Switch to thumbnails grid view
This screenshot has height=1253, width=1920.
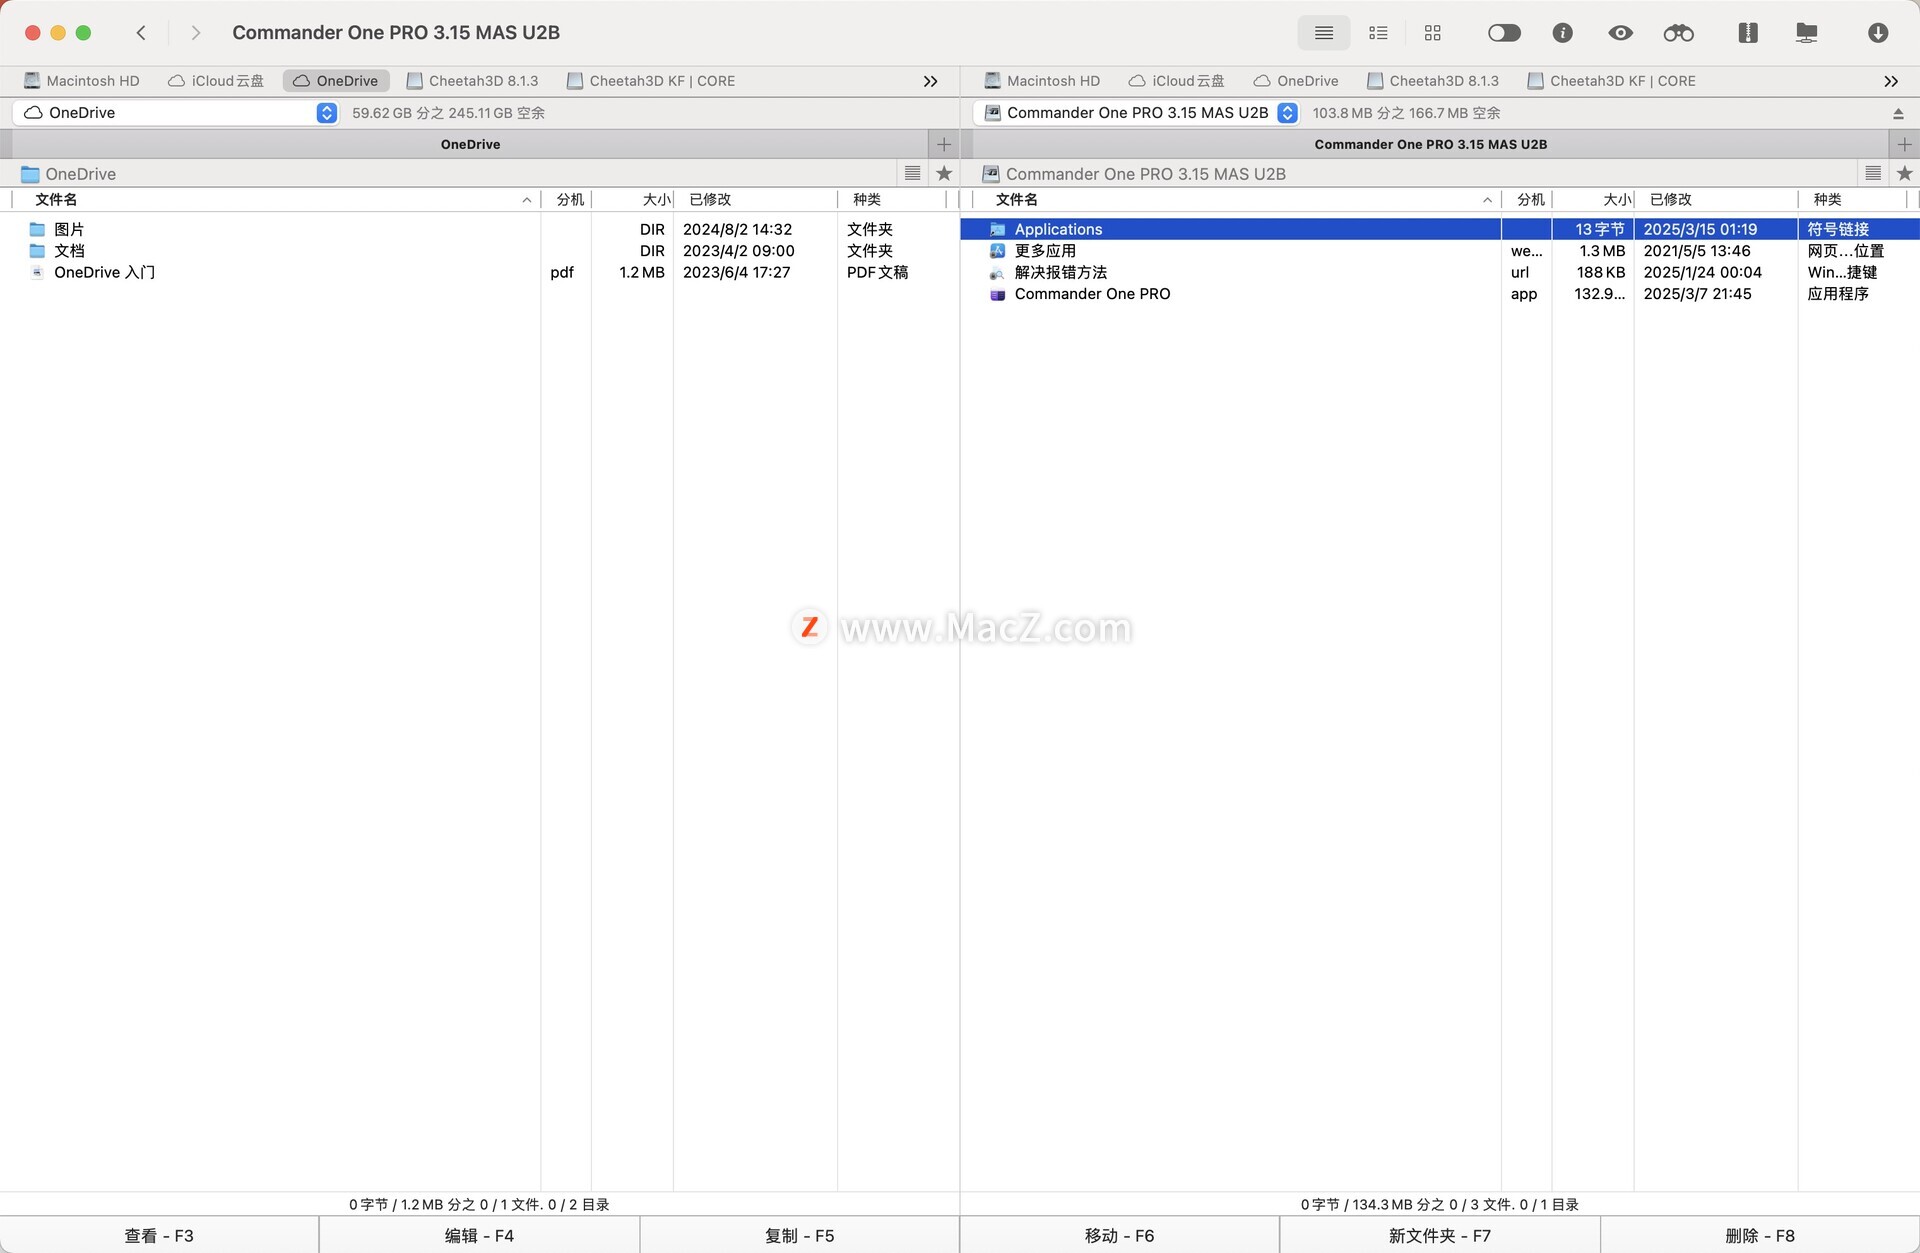pos(1432,33)
